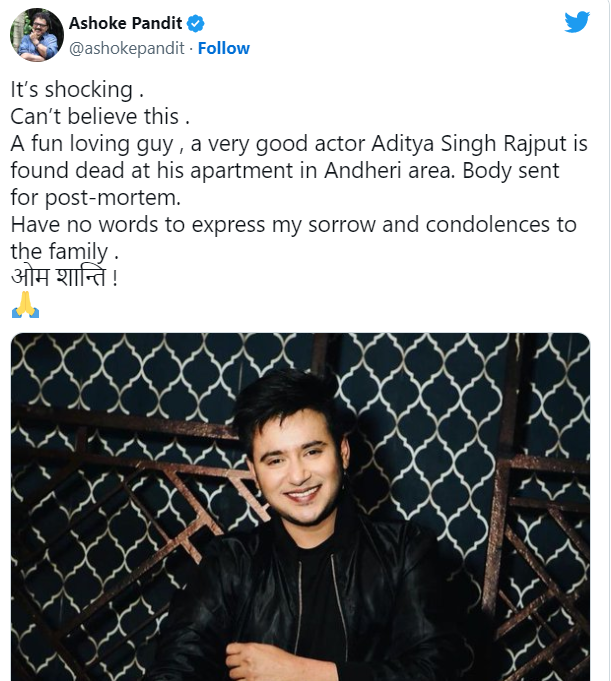This screenshot has height=681, width=611.
Task: Click the "It's shocking ." line
Action: tap(71, 89)
